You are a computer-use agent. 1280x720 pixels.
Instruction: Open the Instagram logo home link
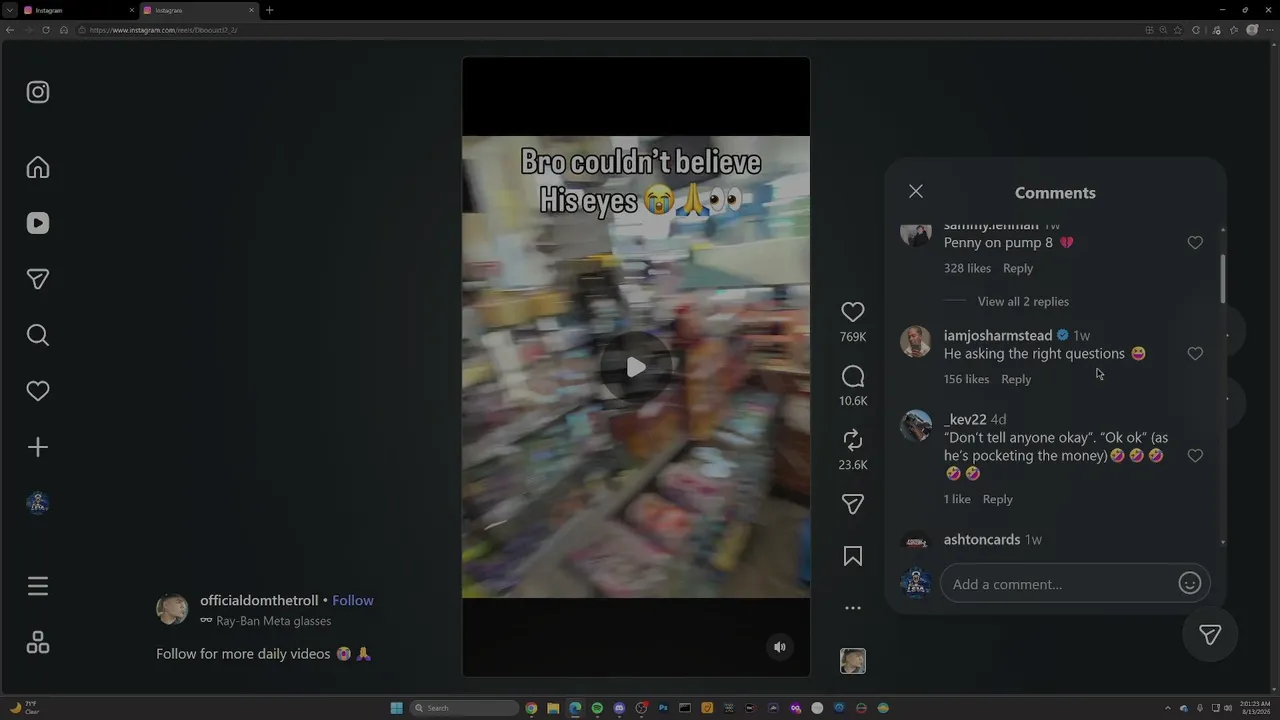(38, 92)
